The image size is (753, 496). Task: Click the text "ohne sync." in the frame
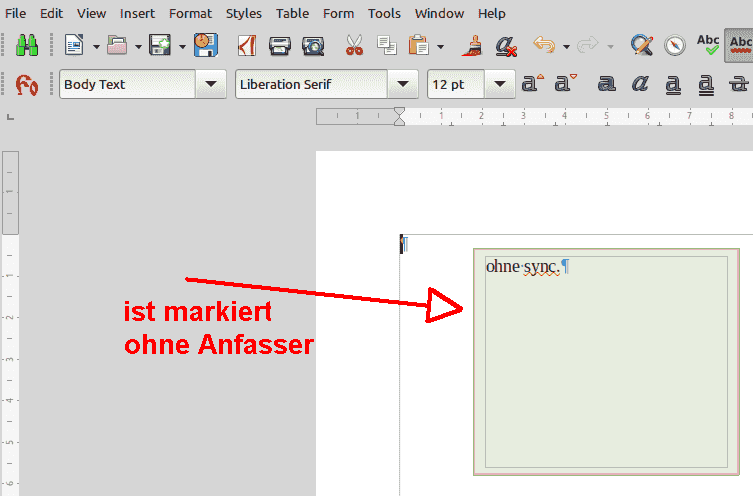pos(521,267)
